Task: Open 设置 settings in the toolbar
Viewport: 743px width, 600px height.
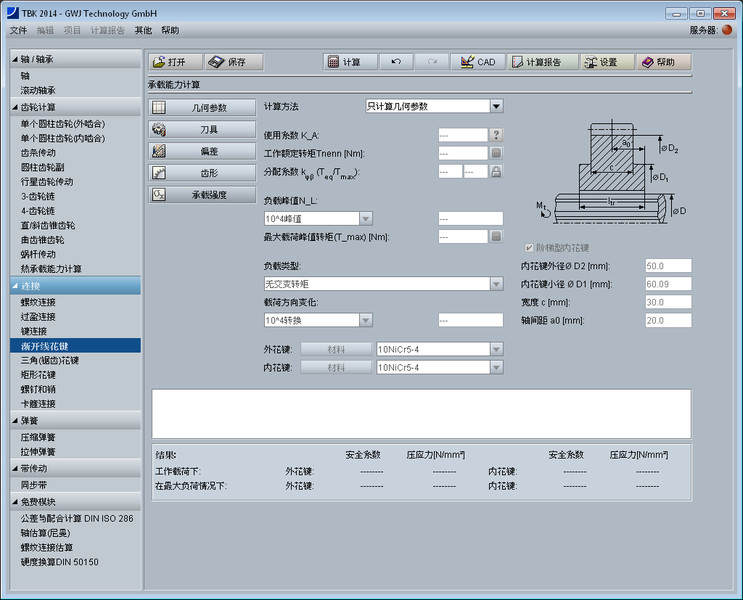Action: (606, 62)
